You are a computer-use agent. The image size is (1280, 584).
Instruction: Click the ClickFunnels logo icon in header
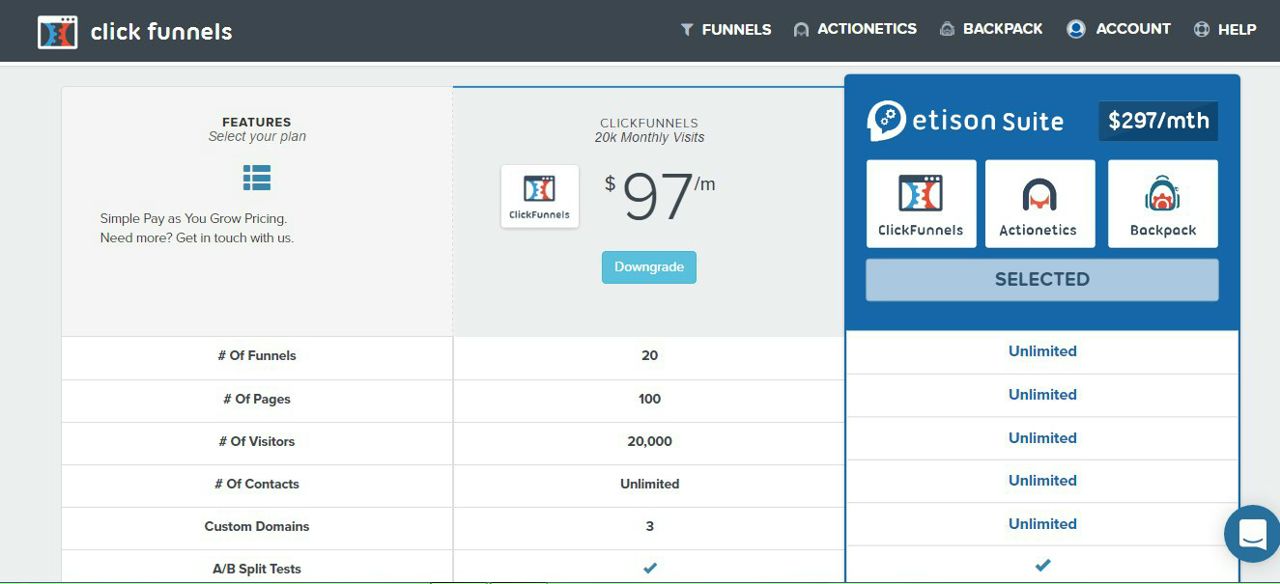(x=57, y=32)
